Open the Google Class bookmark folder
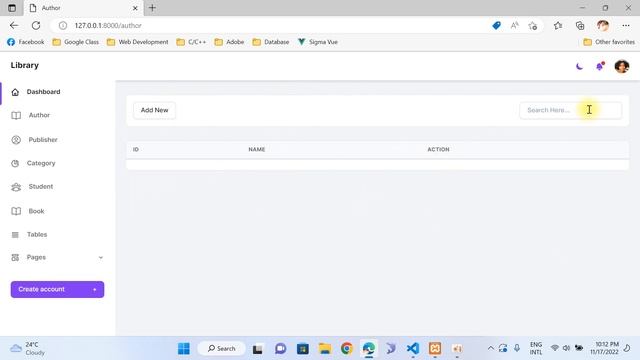This screenshot has width=640, height=360. point(76,42)
